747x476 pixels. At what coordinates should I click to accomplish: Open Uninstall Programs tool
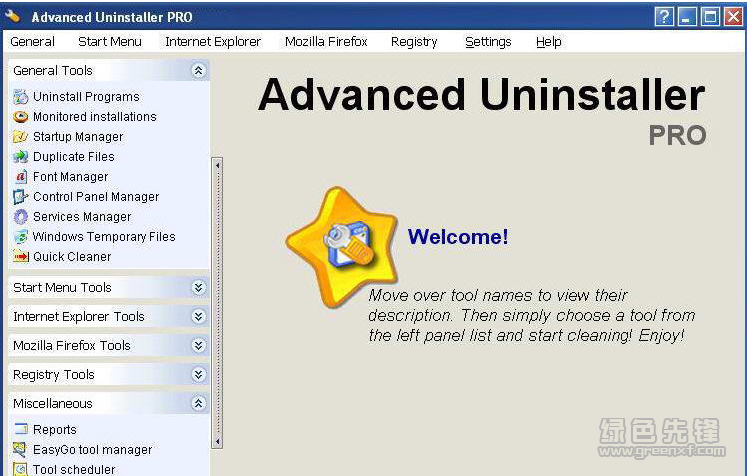click(x=86, y=97)
